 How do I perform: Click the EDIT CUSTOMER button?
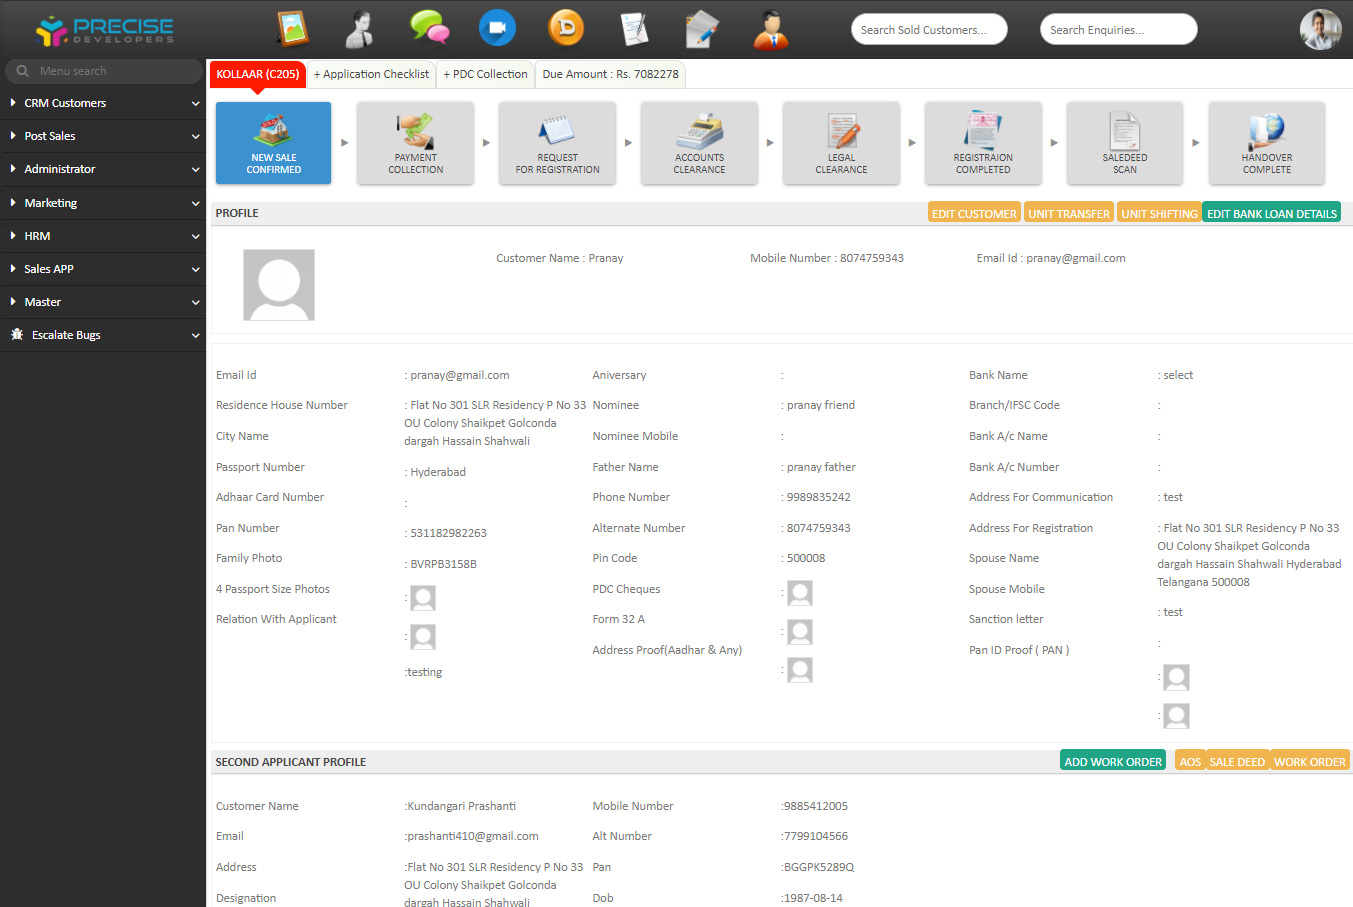(973, 212)
